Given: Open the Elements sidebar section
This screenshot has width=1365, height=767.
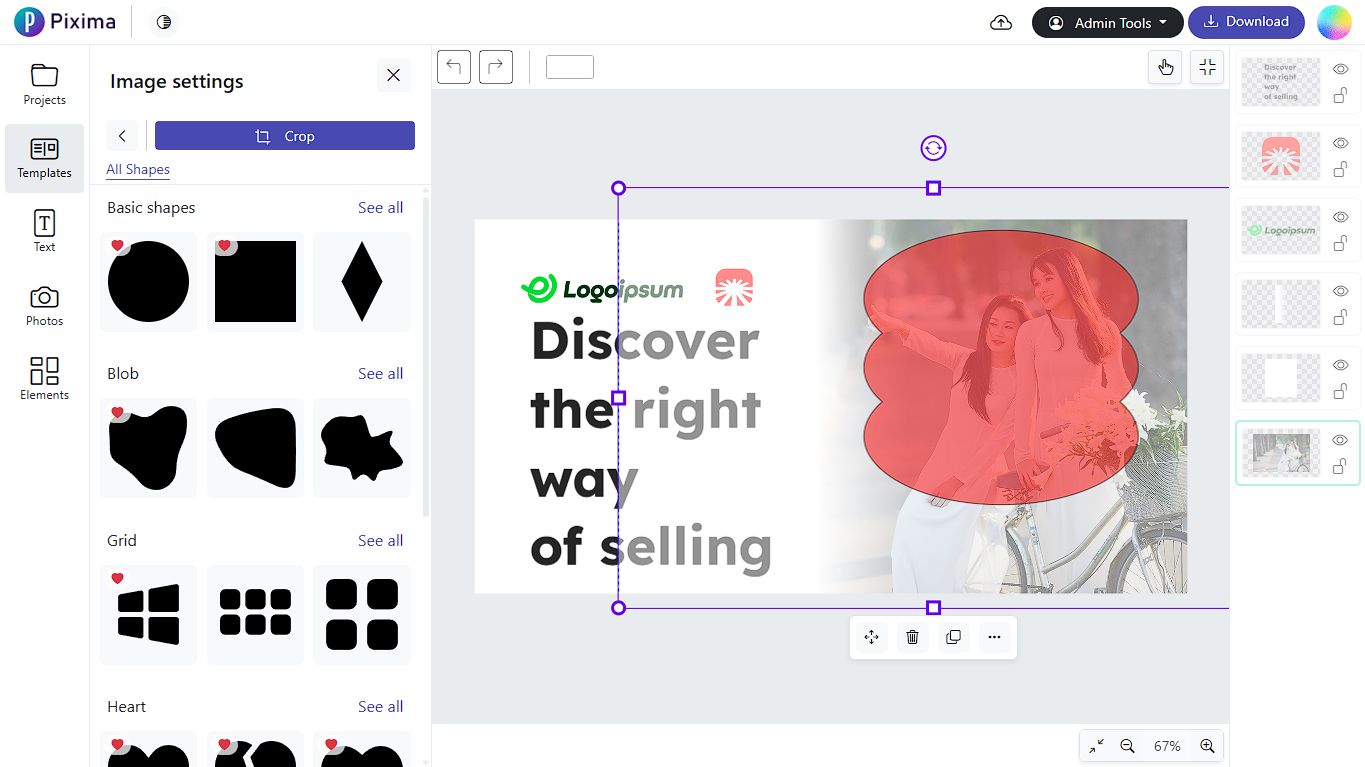Looking at the screenshot, I should pos(45,379).
